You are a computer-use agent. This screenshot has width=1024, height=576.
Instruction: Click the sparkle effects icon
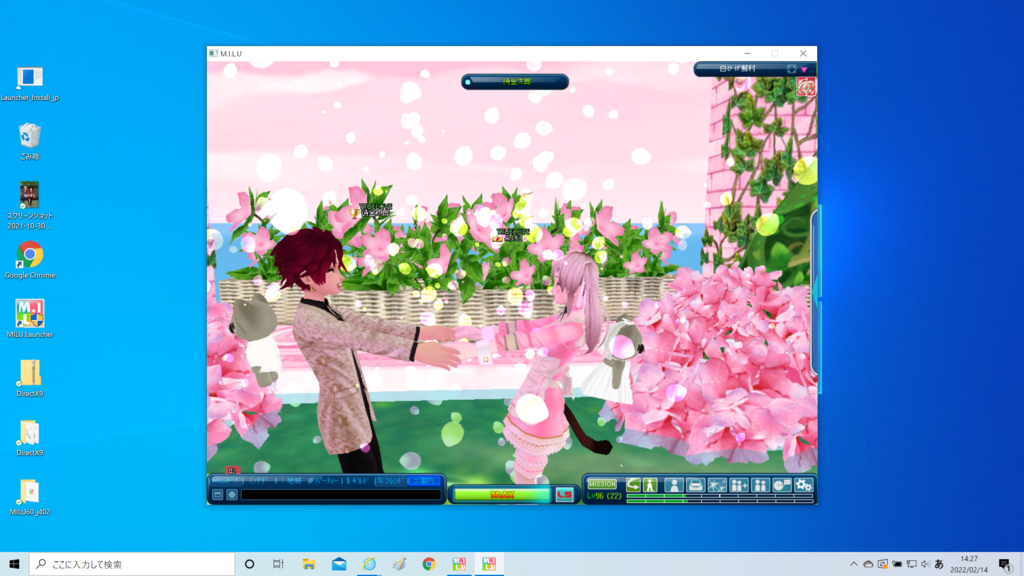coord(717,485)
